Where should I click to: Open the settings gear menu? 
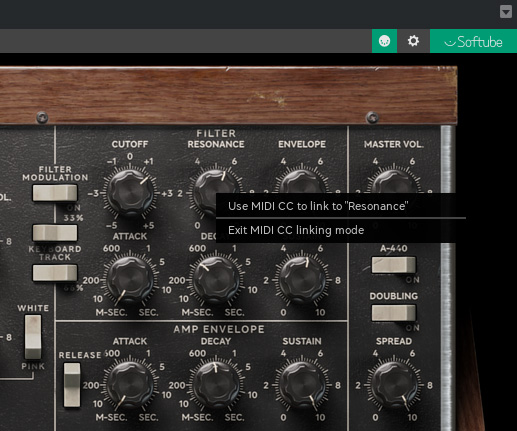[413, 41]
